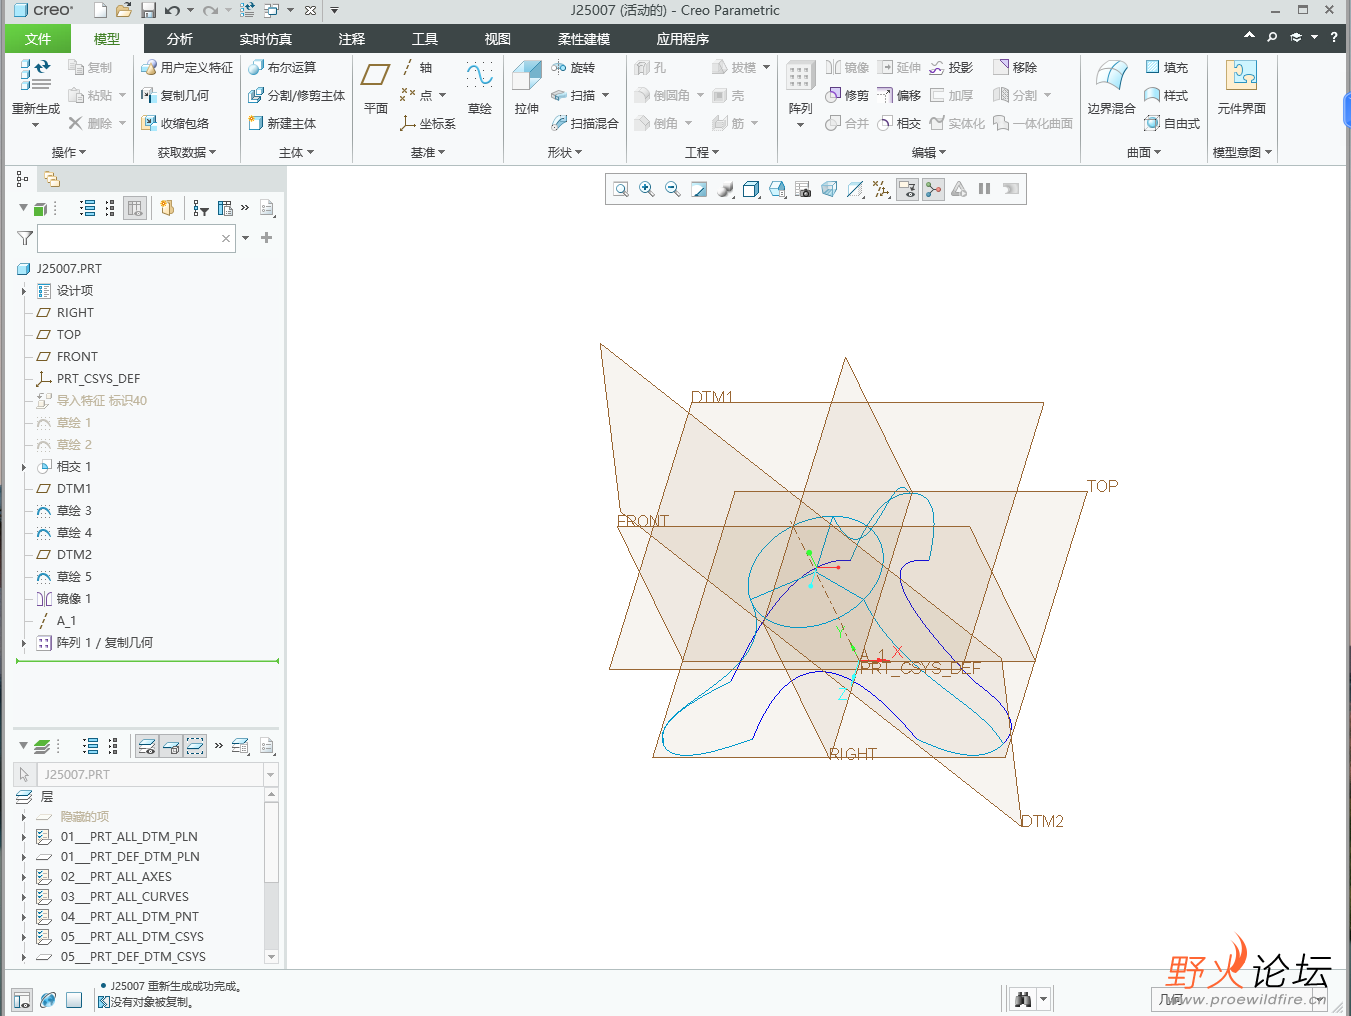Viewport: 1351px width, 1016px height.
Task: Switch to the View (视图) tab
Action: click(x=497, y=39)
